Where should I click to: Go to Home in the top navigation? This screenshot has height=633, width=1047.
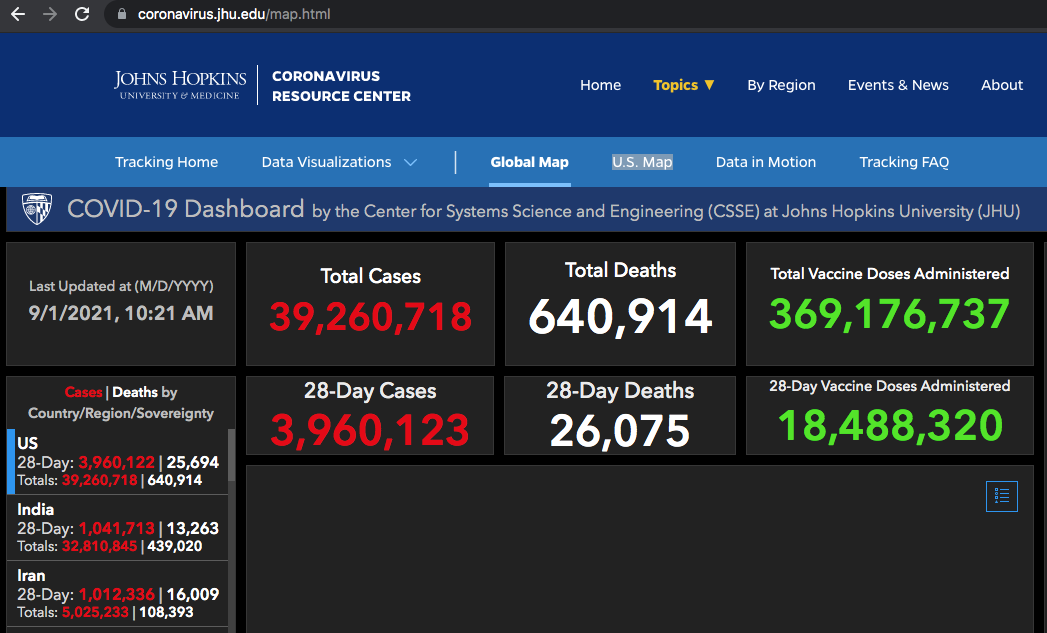pyautogui.click(x=600, y=85)
